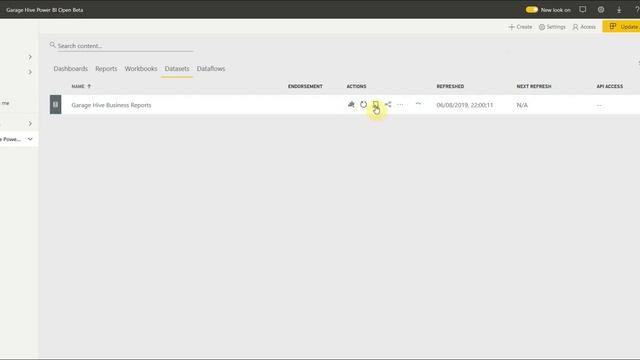Image resolution: width=640 pixels, height=360 pixels.
Task: Click the yellow Update app button
Action: tap(622, 27)
